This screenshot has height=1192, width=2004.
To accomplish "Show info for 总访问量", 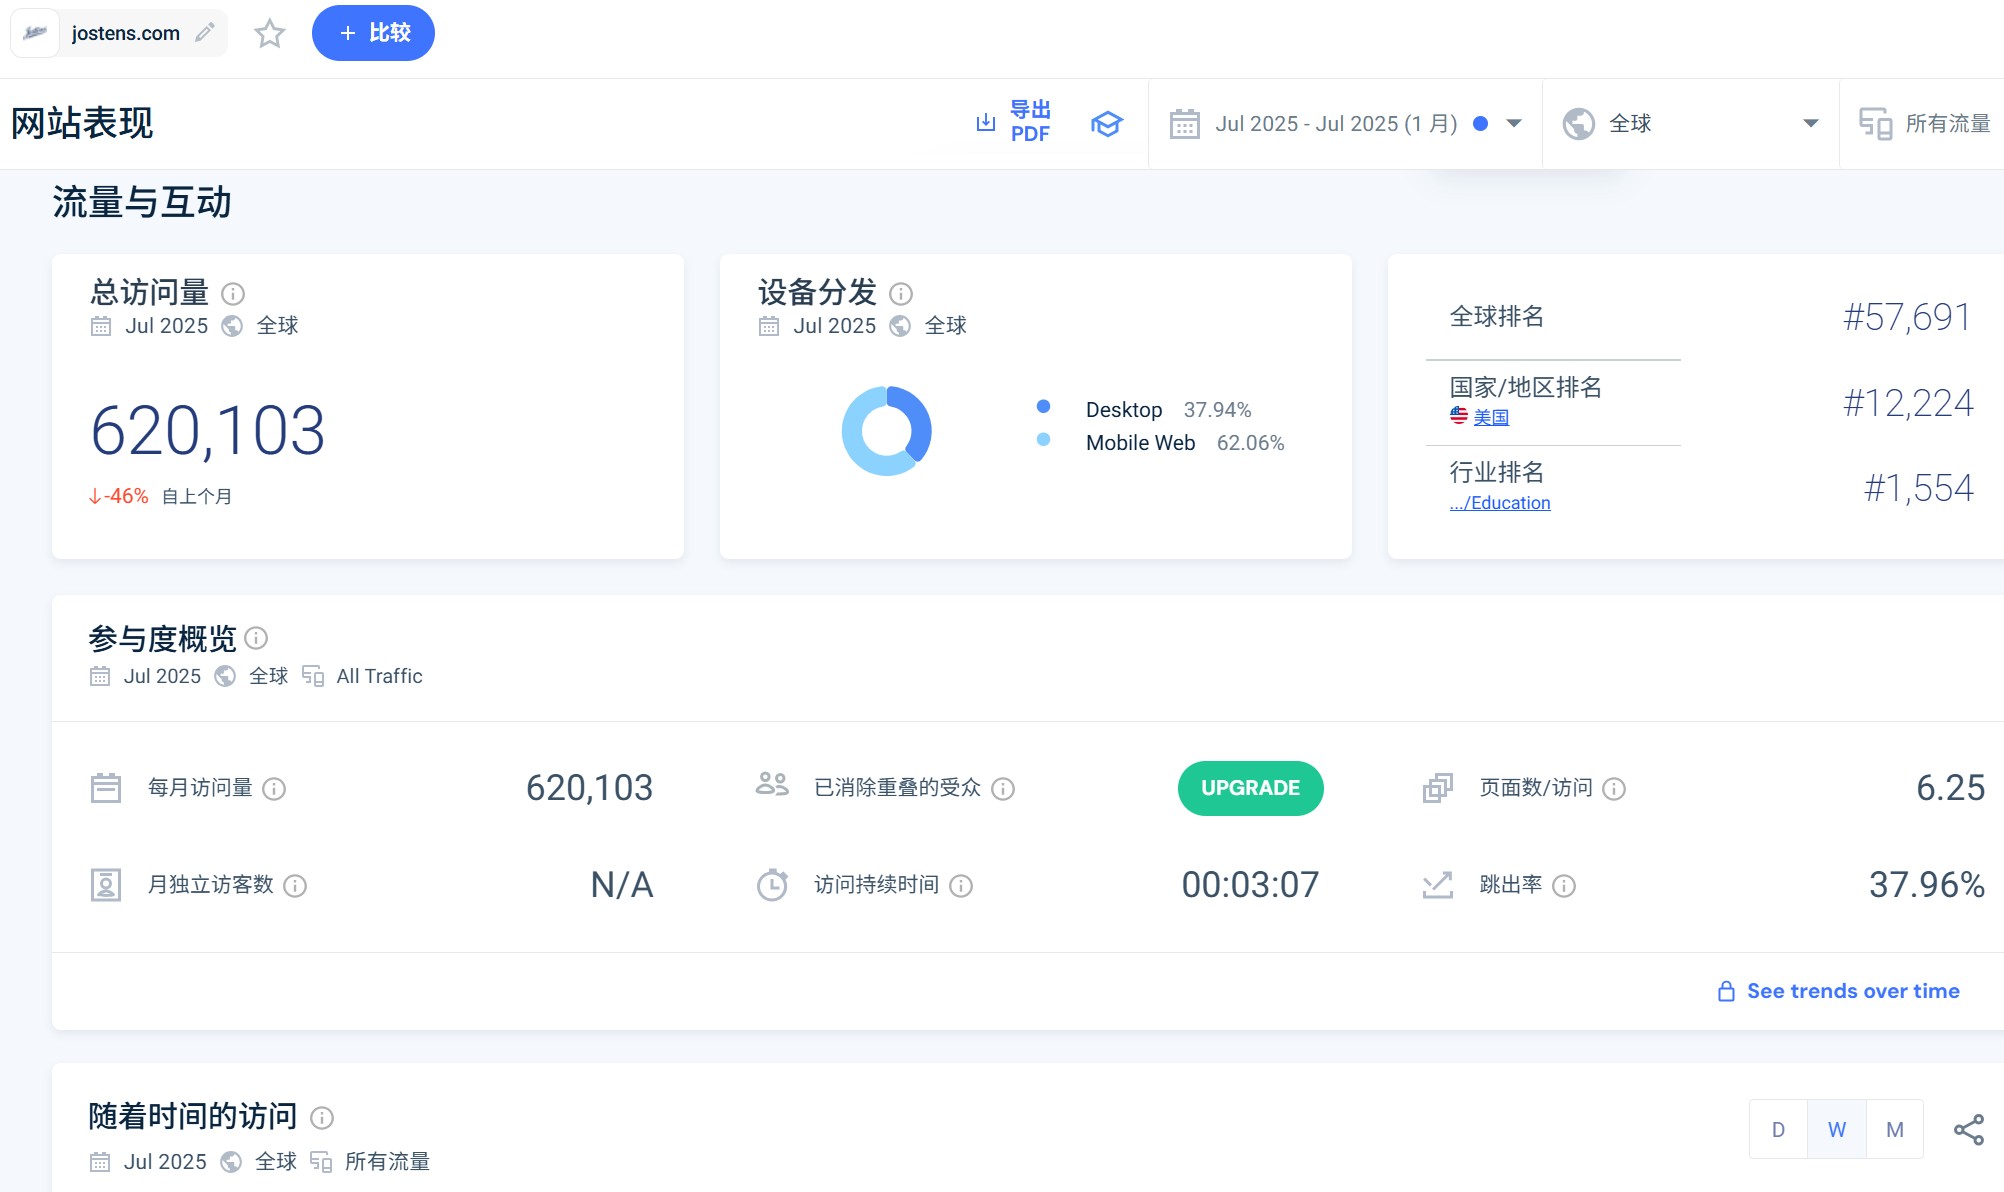I will [233, 293].
